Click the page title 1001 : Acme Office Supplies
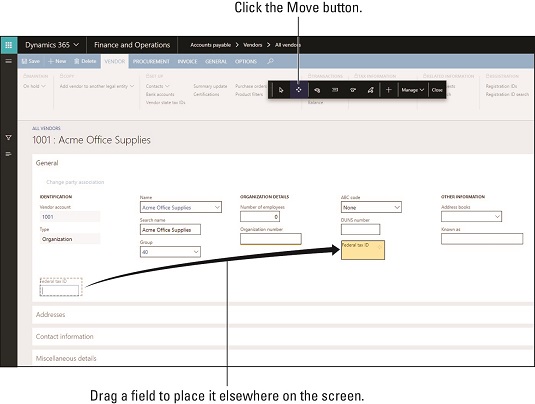 tap(91, 140)
